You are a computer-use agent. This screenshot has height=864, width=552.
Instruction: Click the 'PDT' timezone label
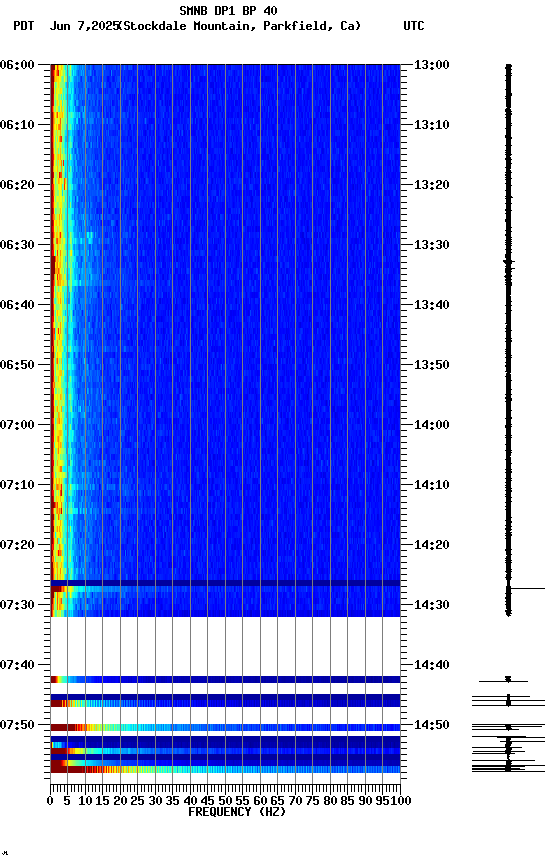tap(24, 26)
